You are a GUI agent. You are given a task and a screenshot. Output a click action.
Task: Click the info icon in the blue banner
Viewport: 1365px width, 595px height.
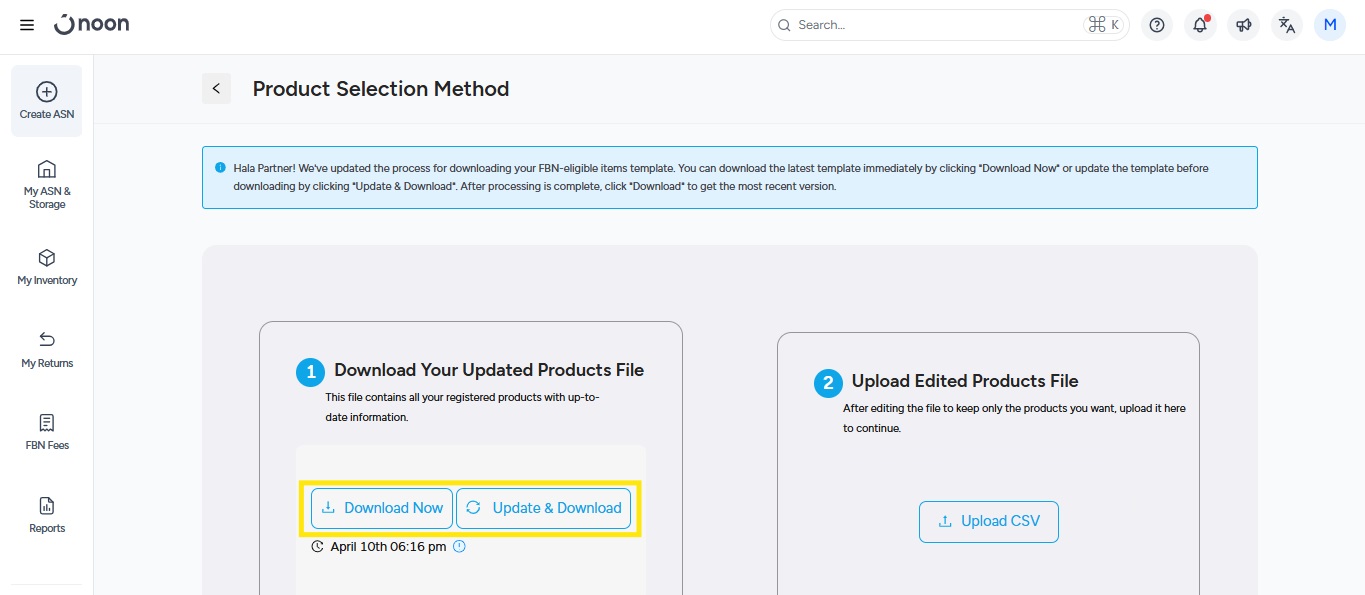point(220,168)
